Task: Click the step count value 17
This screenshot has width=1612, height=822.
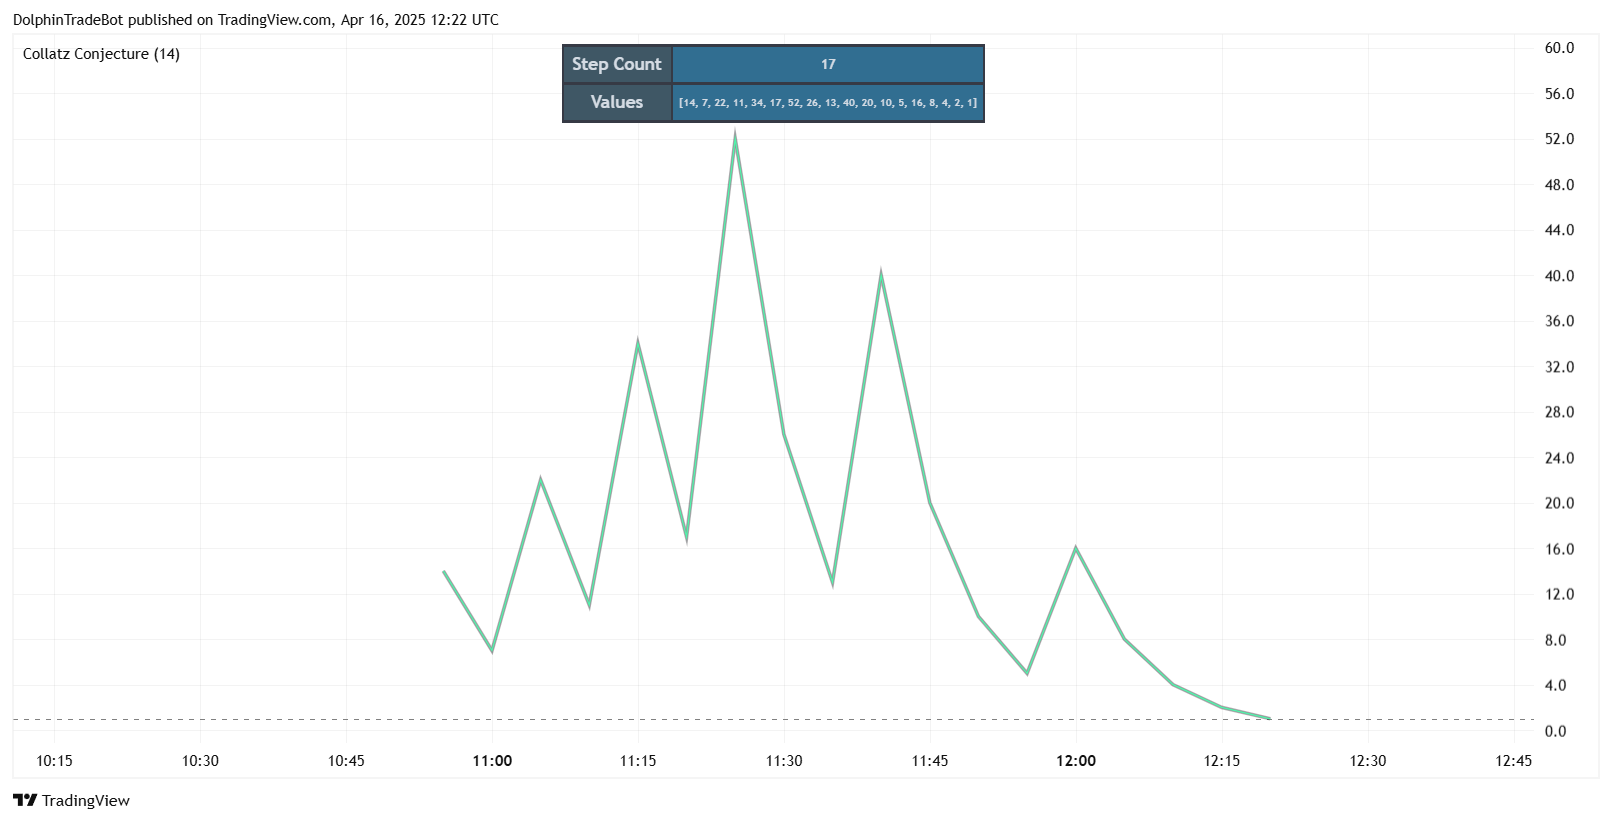Action: click(x=828, y=64)
